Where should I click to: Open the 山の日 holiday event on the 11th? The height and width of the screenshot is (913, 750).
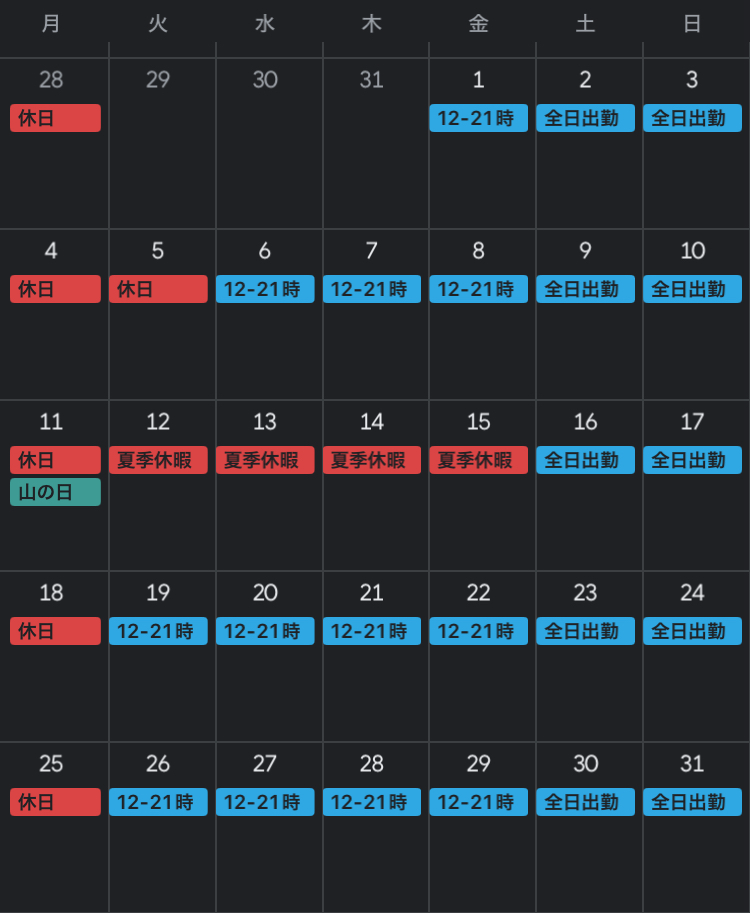pos(55,492)
